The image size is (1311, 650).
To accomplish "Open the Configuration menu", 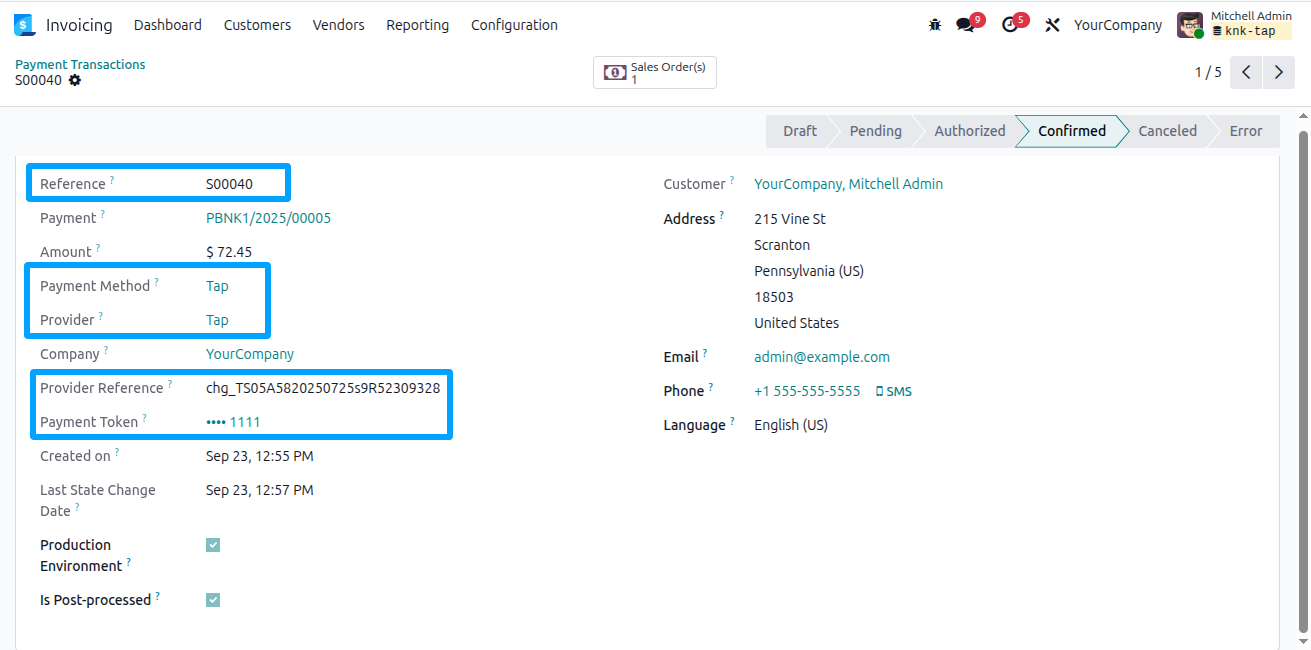I will [514, 25].
